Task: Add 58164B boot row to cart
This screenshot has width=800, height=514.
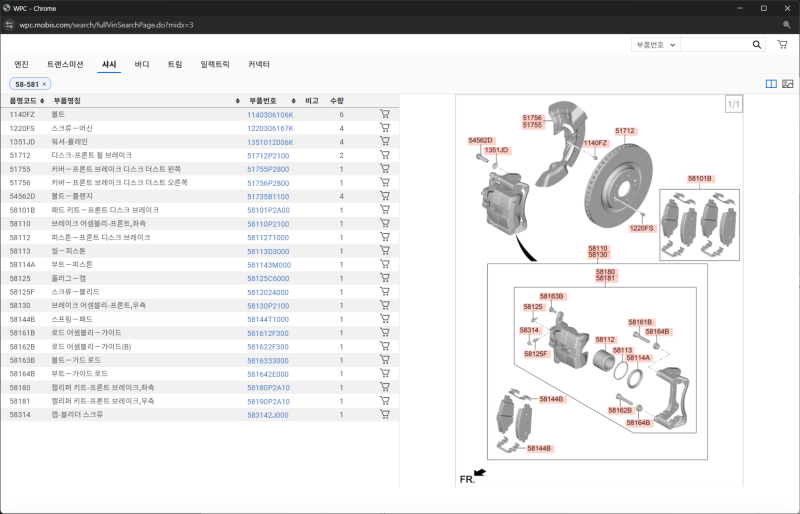Action: click(x=385, y=373)
